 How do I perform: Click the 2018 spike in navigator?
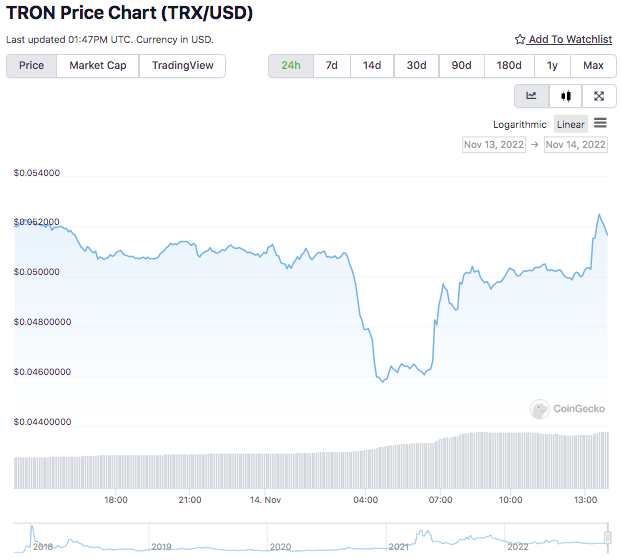[32, 528]
